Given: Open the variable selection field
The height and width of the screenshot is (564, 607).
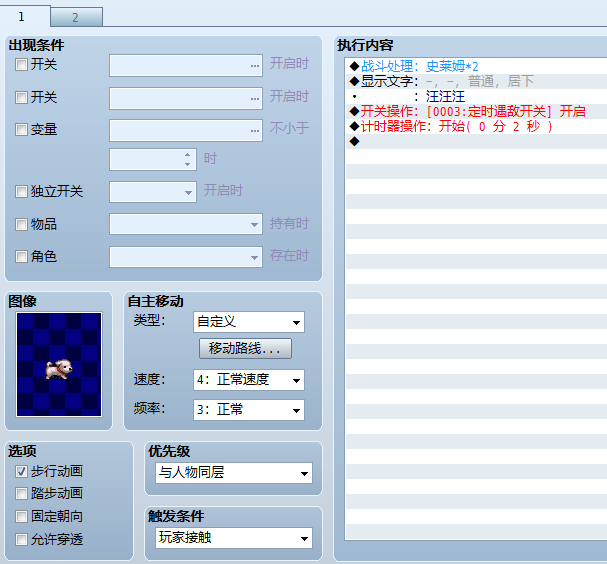Looking at the screenshot, I should coord(186,130).
